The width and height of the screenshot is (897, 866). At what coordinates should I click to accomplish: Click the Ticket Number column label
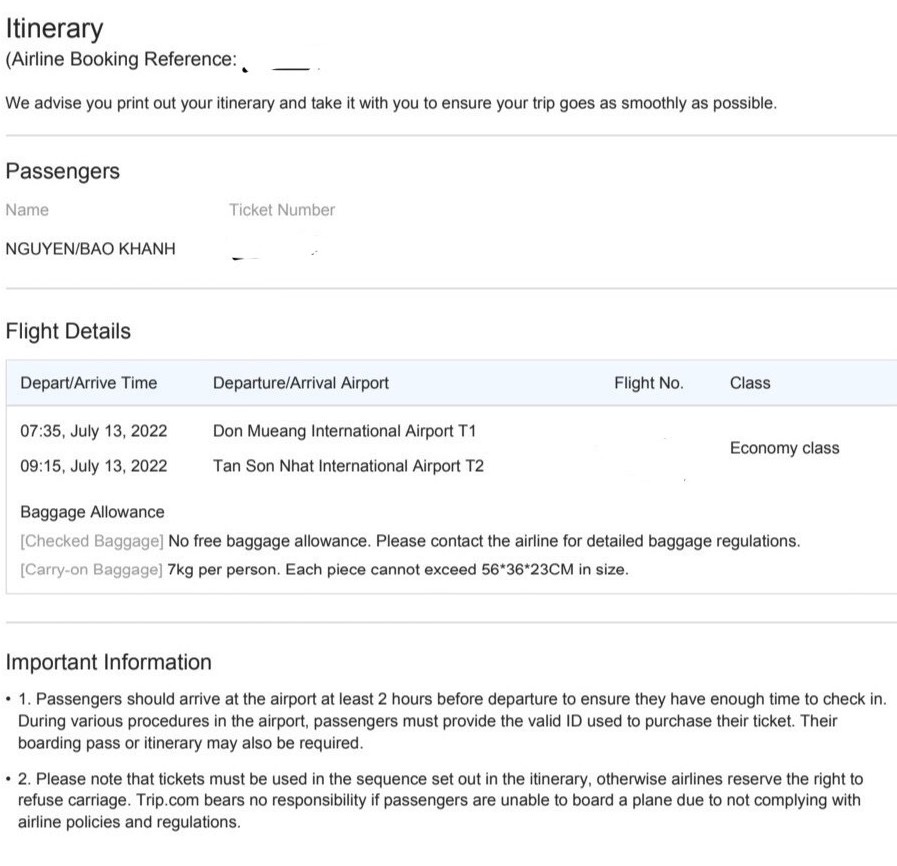pyautogui.click(x=281, y=210)
